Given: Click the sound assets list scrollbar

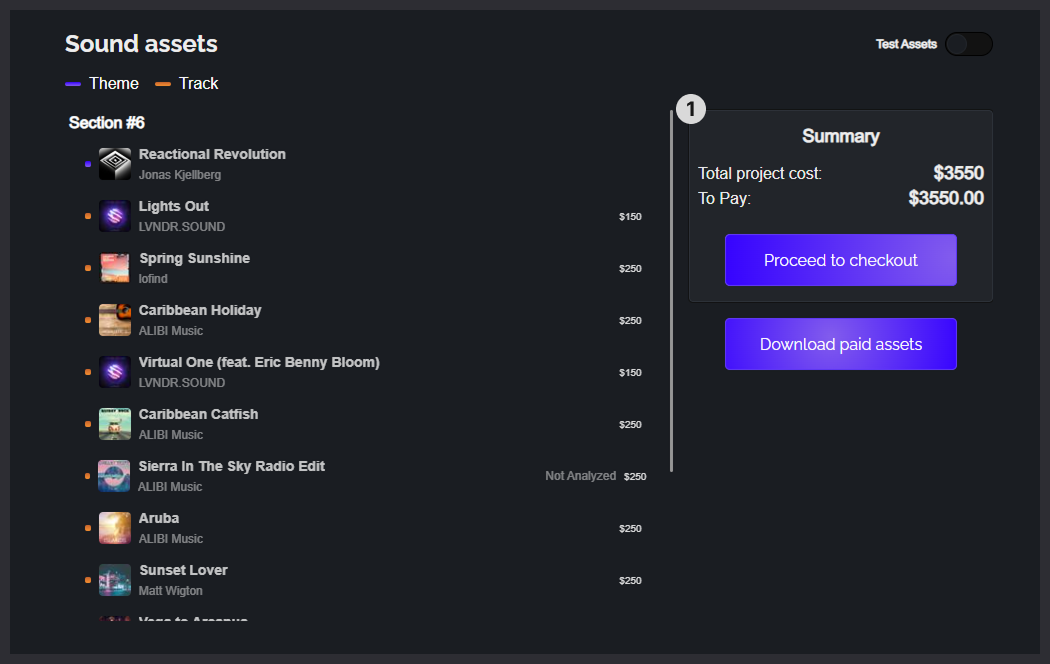Looking at the screenshot, I should 672,290.
